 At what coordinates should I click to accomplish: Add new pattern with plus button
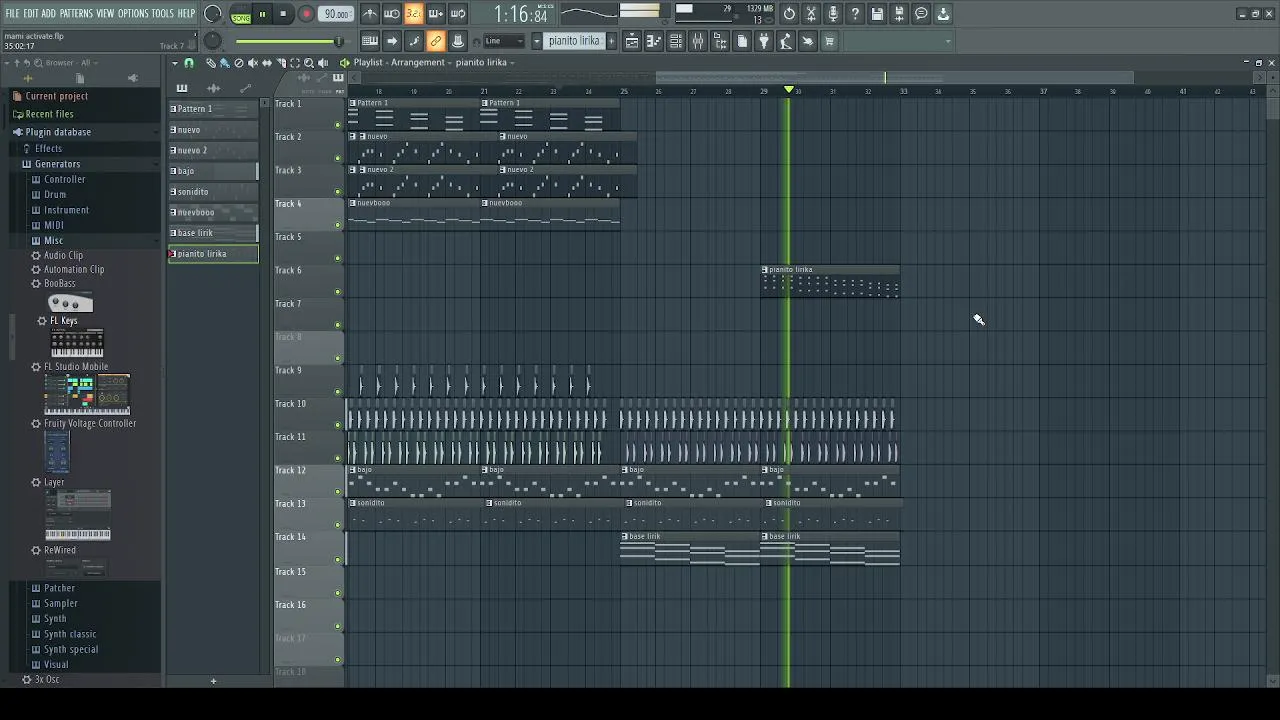(x=612, y=41)
